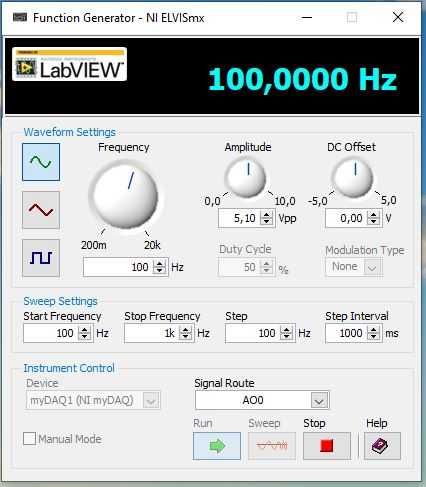Click the Frequency knob dial
Screen dimensions: 426x487
tap(125, 195)
